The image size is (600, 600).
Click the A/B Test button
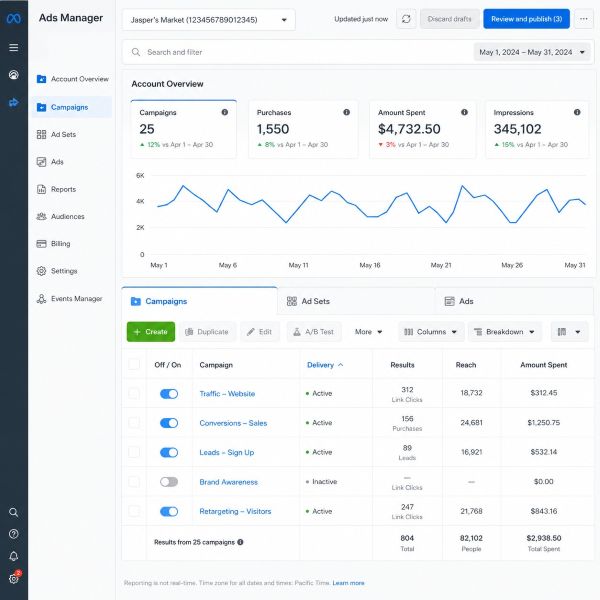pyautogui.click(x=314, y=332)
